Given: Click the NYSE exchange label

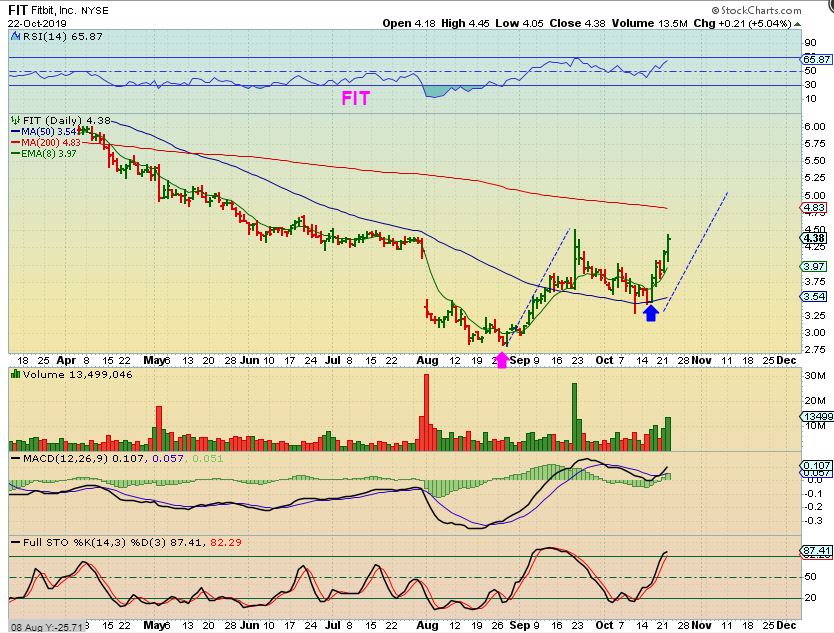Looking at the screenshot, I should point(95,11).
